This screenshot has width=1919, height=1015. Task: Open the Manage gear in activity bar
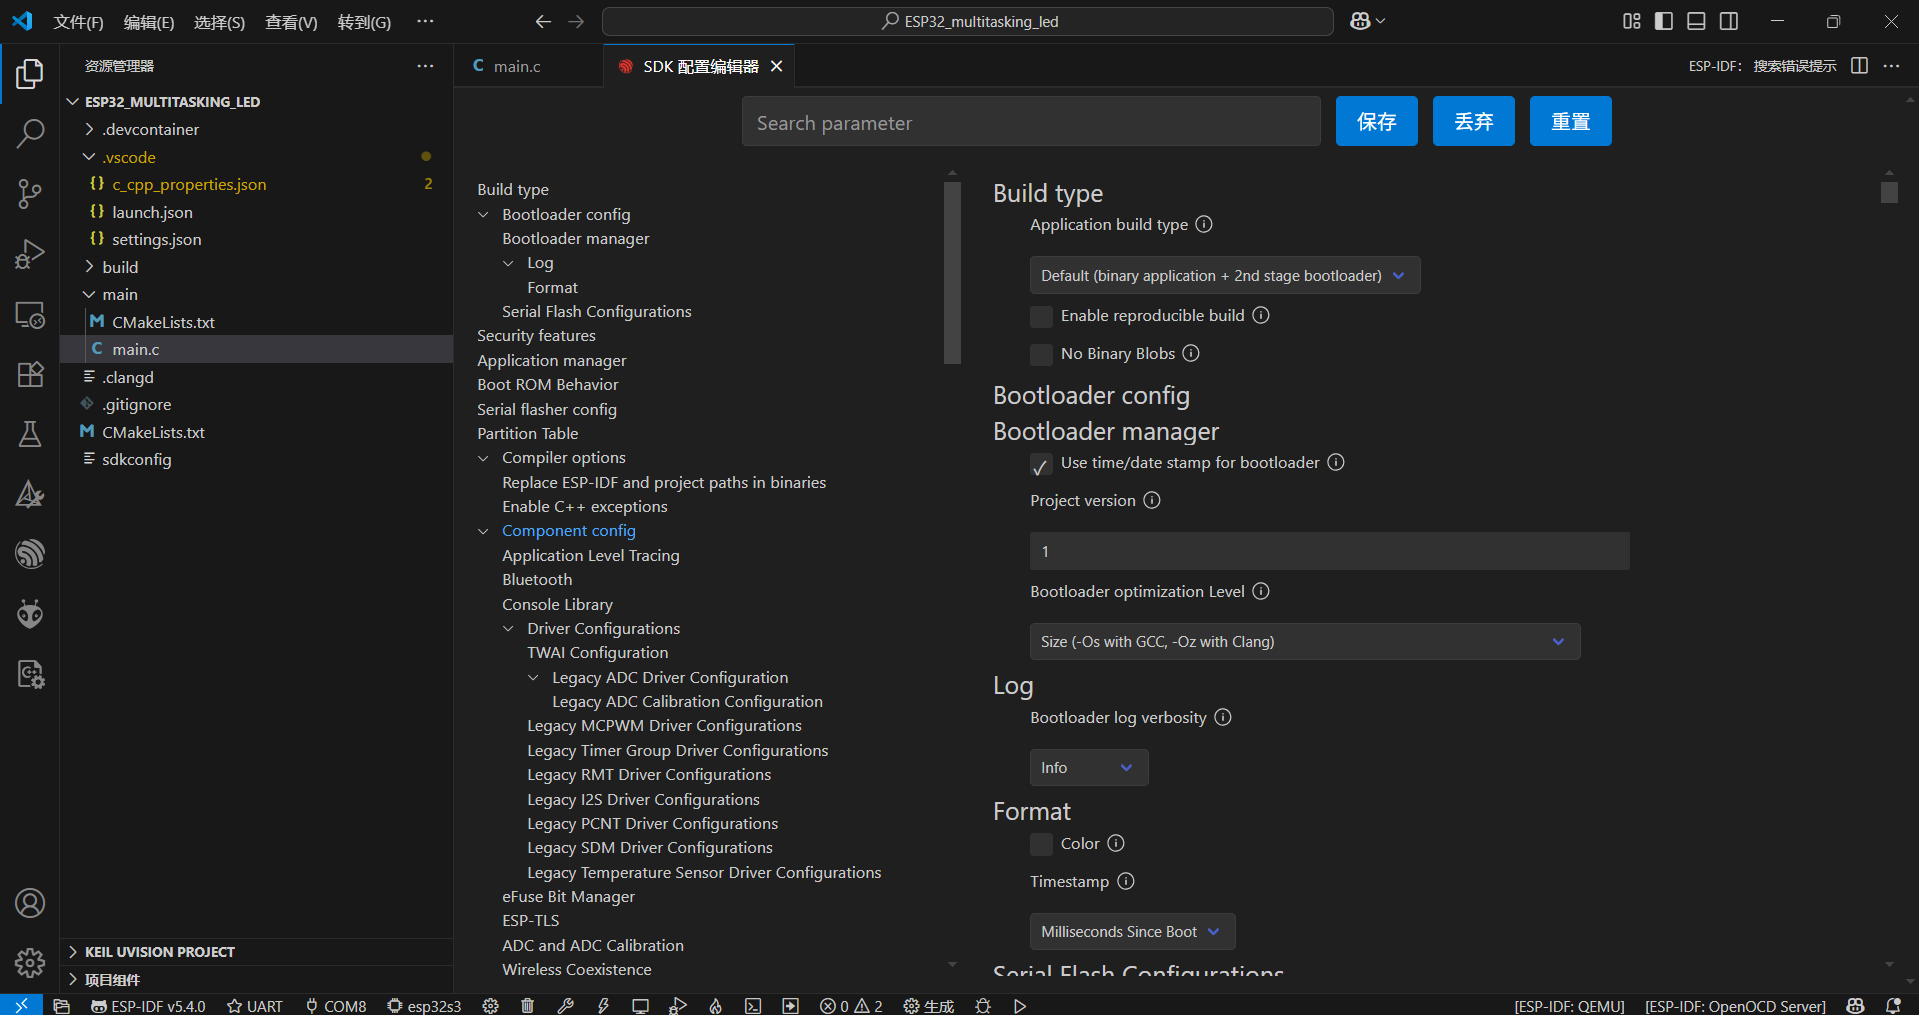30,963
